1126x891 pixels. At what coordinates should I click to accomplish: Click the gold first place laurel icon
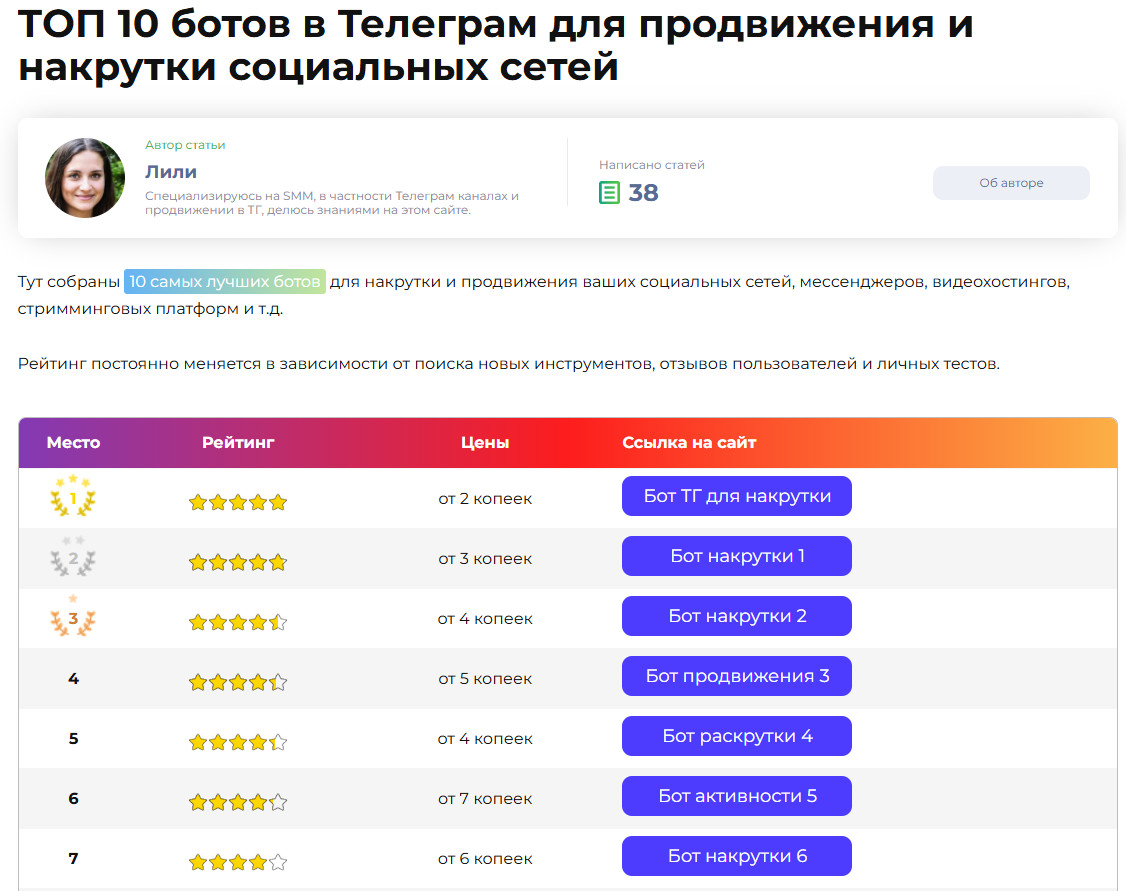(73, 495)
